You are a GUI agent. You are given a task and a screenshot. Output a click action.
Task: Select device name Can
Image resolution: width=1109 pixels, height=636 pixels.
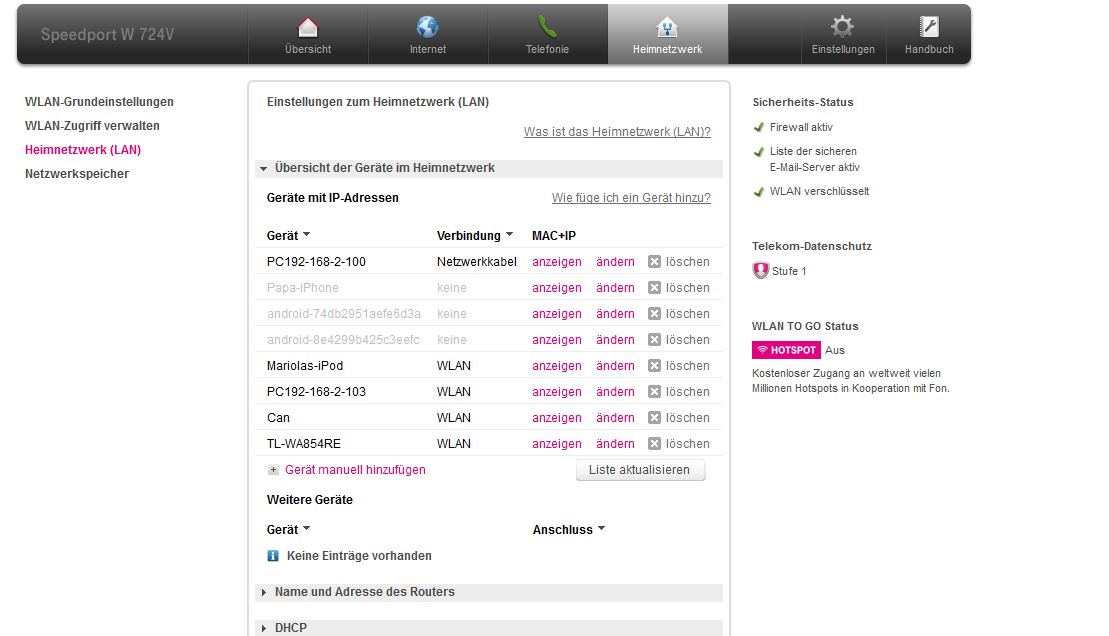click(x=278, y=417)
